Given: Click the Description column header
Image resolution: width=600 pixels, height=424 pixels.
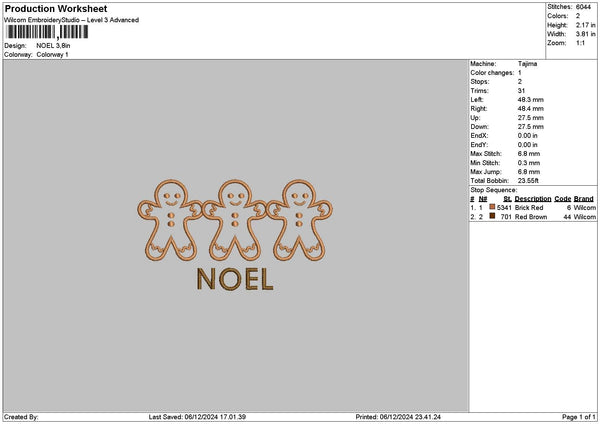Looking at the screenshot, I should pyautogui.click(x=533, y=199).
